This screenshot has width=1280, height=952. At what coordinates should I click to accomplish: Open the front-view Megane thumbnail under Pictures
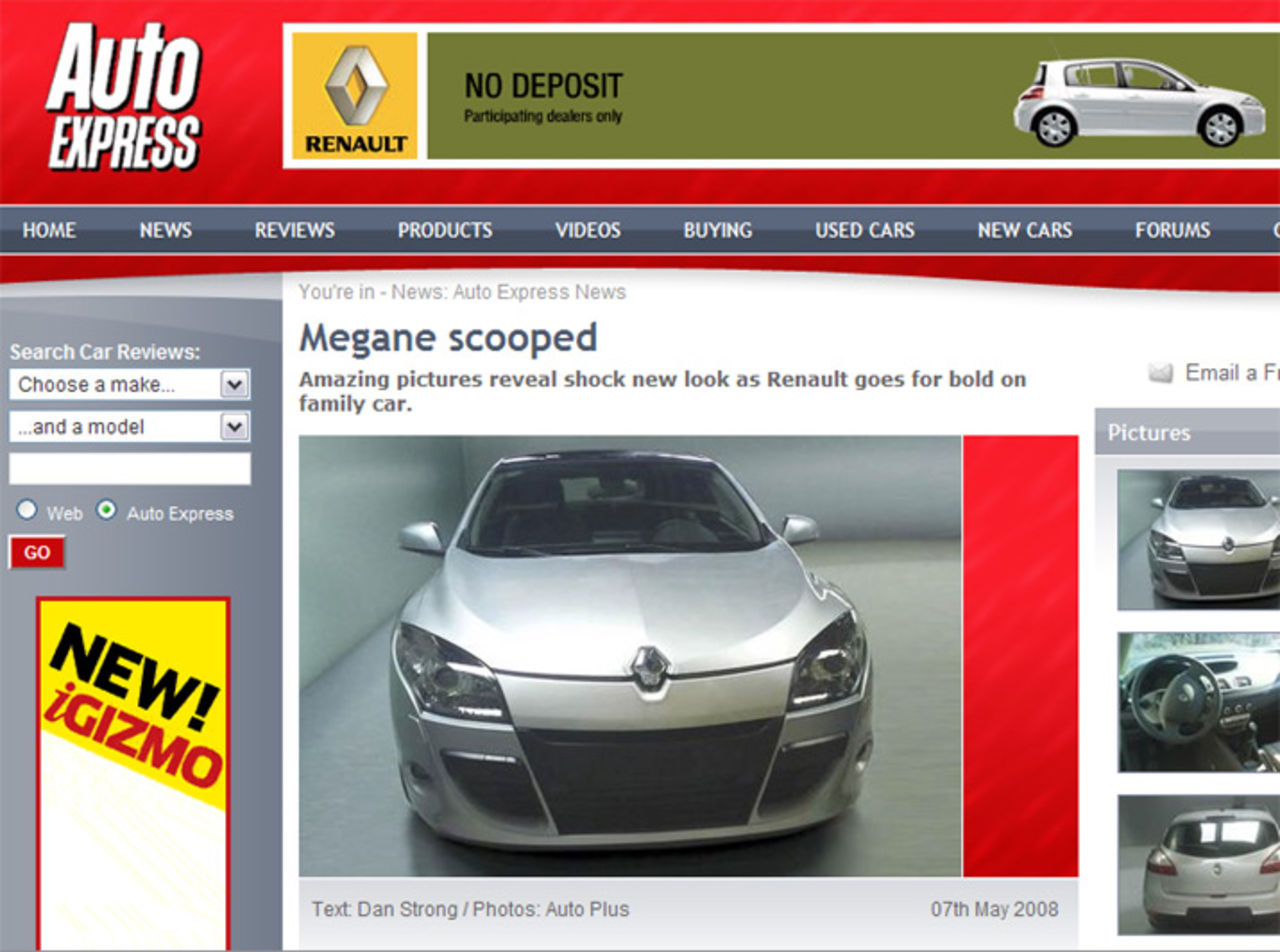tap(1199, 538)
